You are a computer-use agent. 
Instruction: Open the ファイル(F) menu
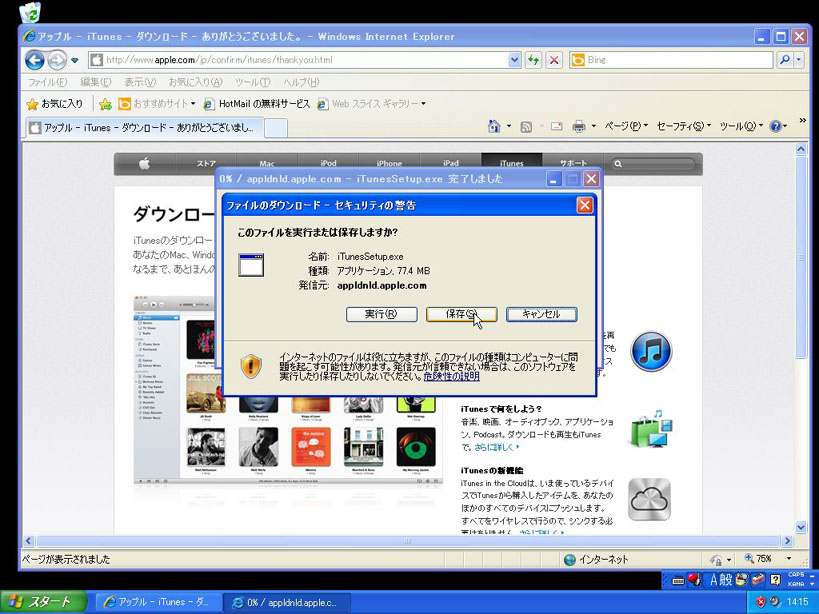pyautogui.click(x=47, y=82)
